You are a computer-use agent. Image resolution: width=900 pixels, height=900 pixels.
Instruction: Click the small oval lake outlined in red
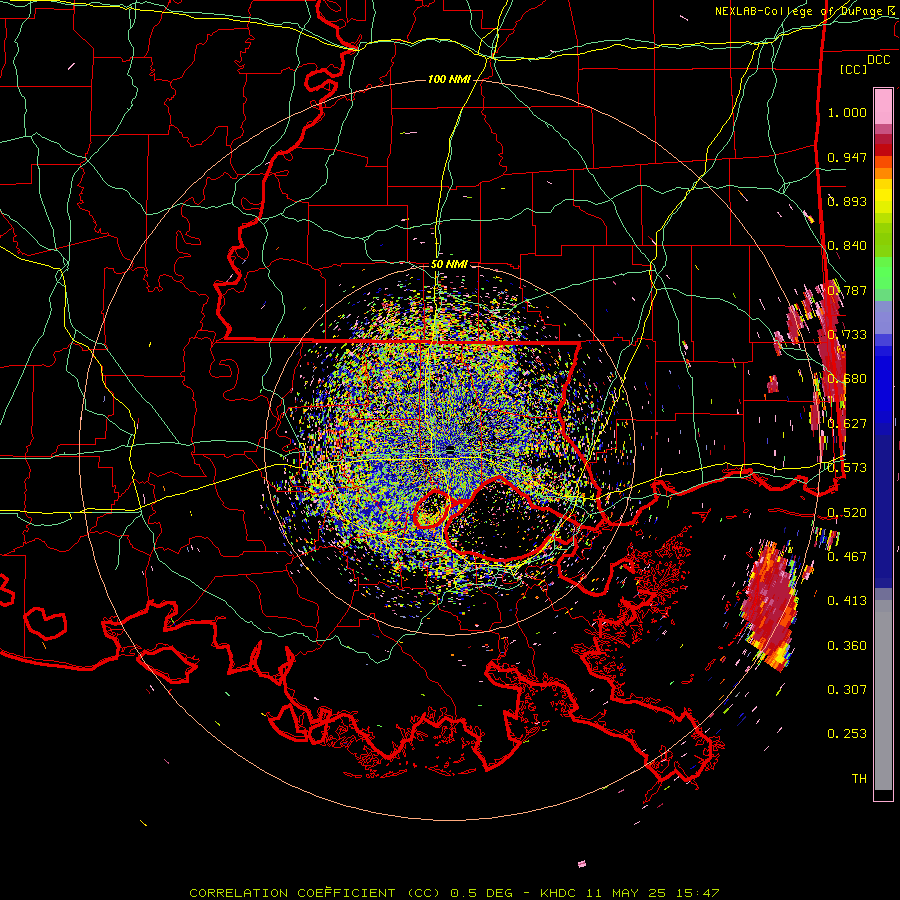432,509
